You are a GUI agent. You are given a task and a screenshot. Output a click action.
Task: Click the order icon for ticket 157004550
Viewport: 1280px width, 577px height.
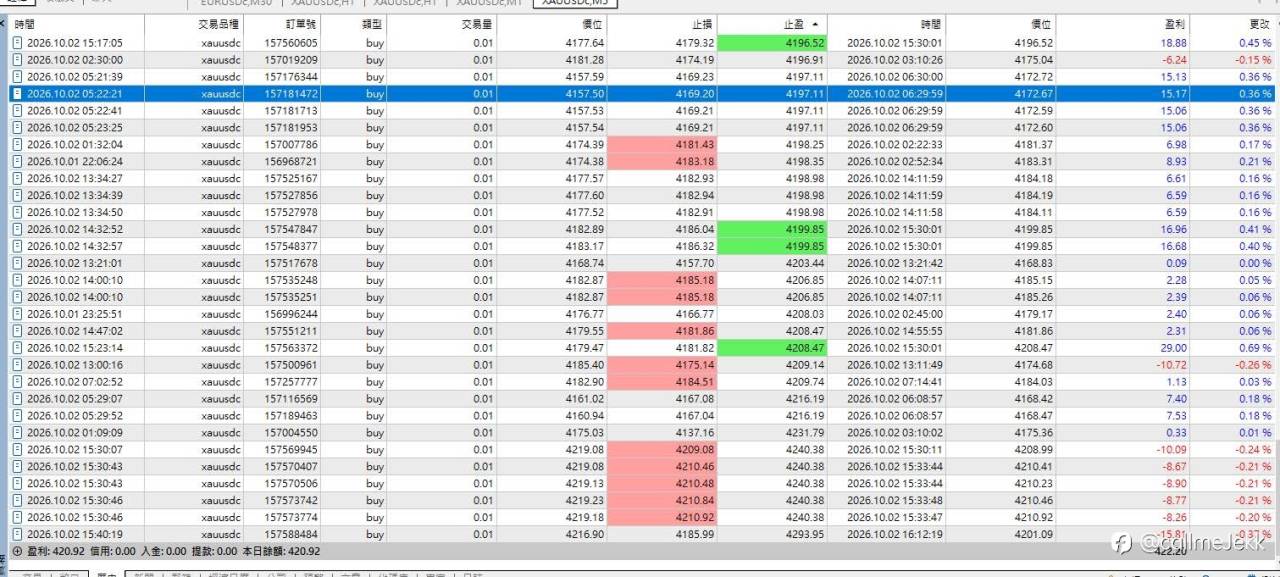coord(18,433)
